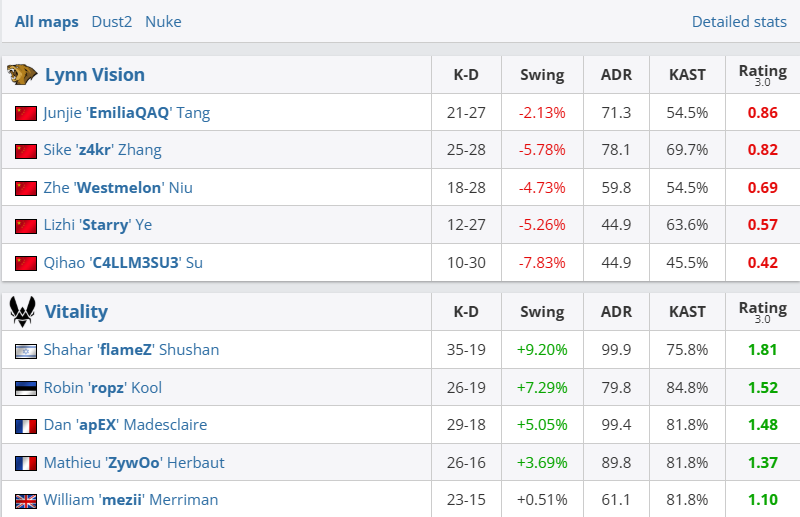The width and height of the screenshot is (800, 517).
Task: Switch to the Dust2 map tab
Action: pyautogui.click(x=111, y=21)
